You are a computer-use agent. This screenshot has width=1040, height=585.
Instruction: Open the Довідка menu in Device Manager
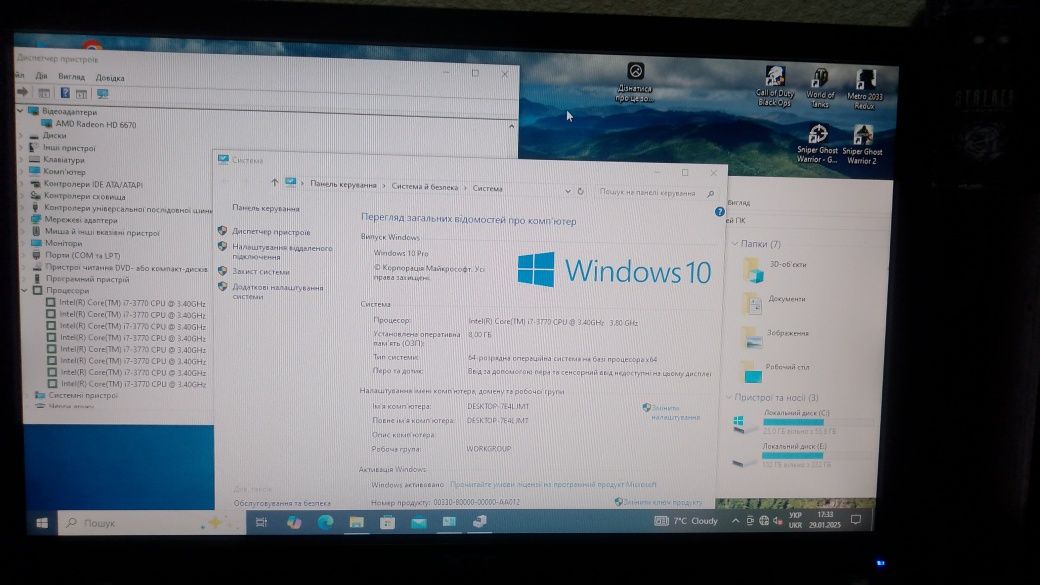click(110, 78)
